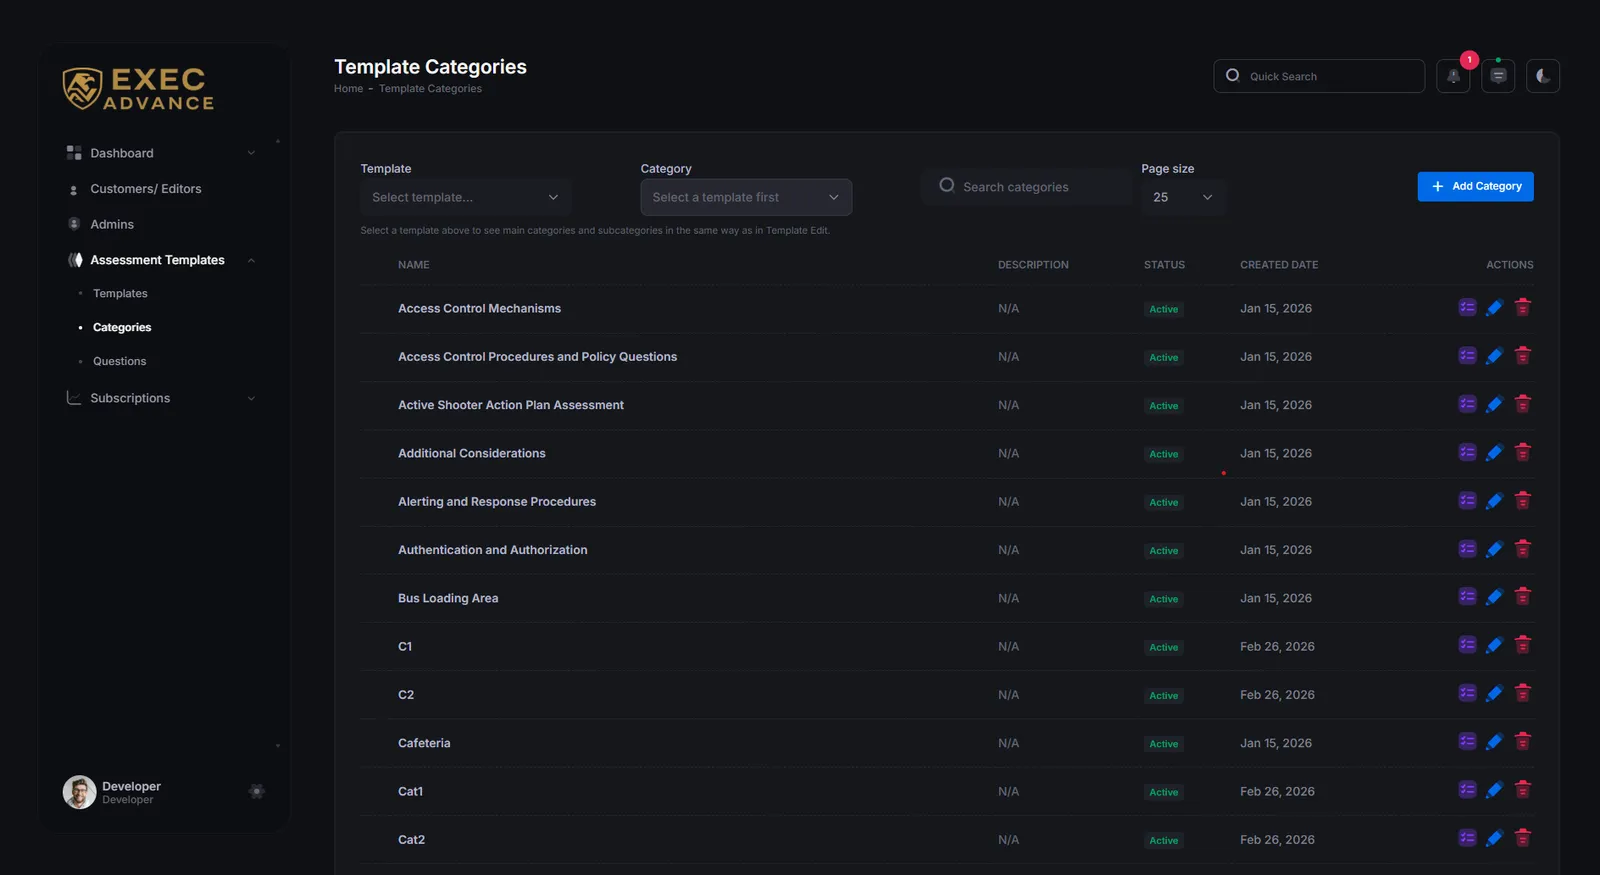1600x875 pixels.
Task: Collapse the Assessment Templates section chevron
Action: pyautogui.click(x=251, y=260)
